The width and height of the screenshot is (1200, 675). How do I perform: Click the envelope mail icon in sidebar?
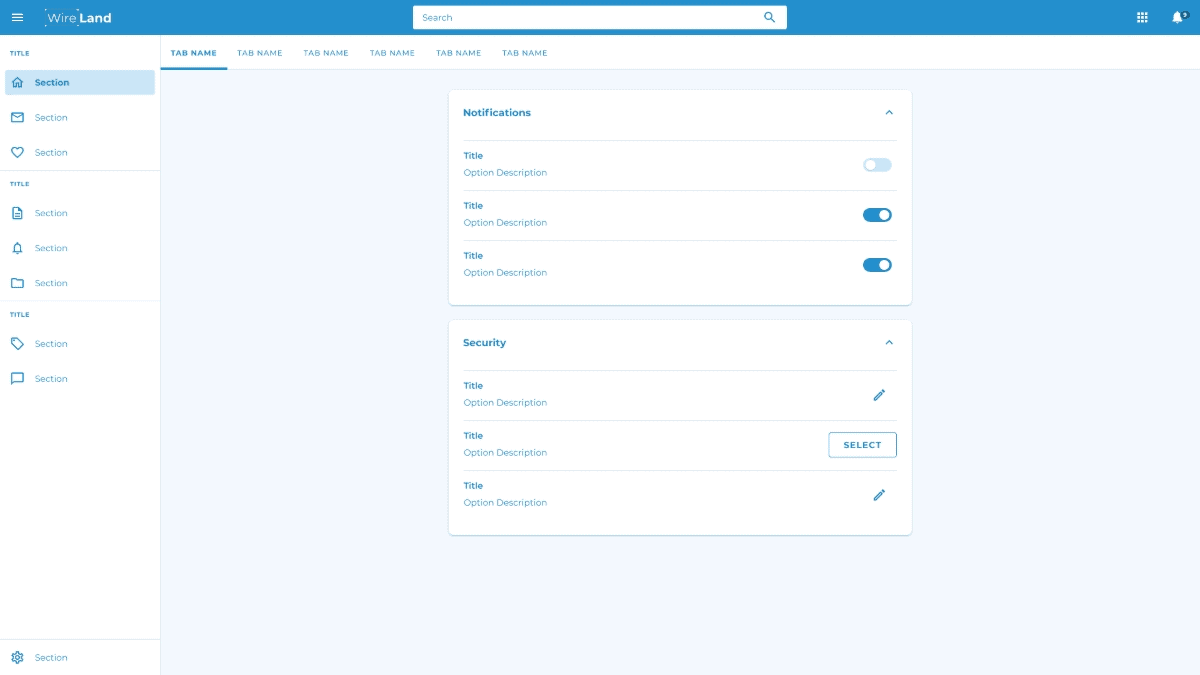(17, 118)
